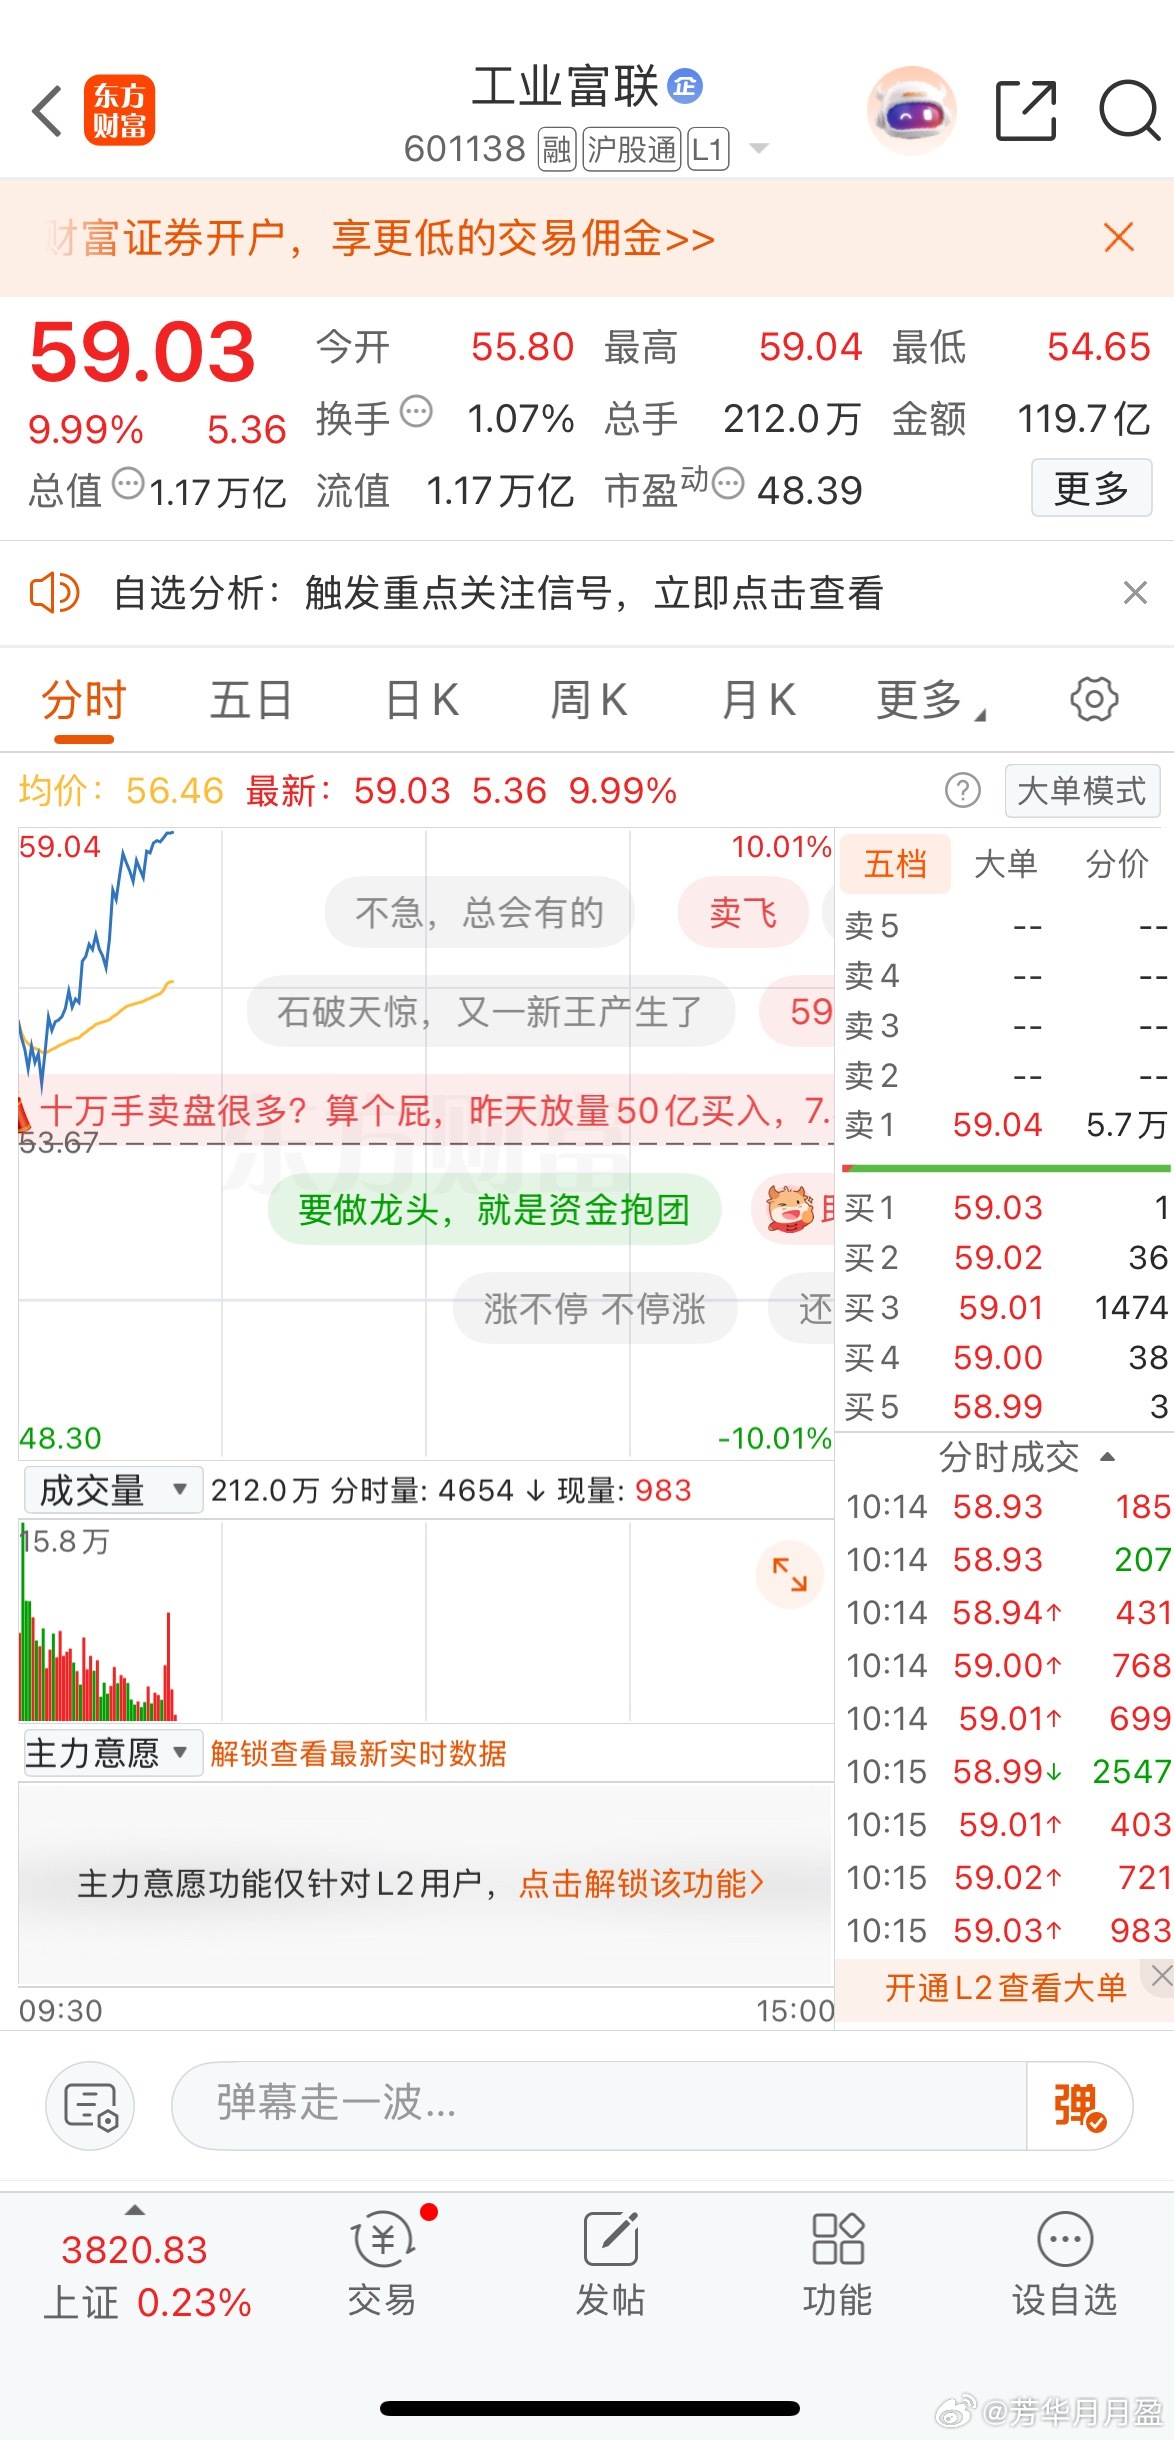Tap 买3 price 59.01 row

pos(1005,1308)
